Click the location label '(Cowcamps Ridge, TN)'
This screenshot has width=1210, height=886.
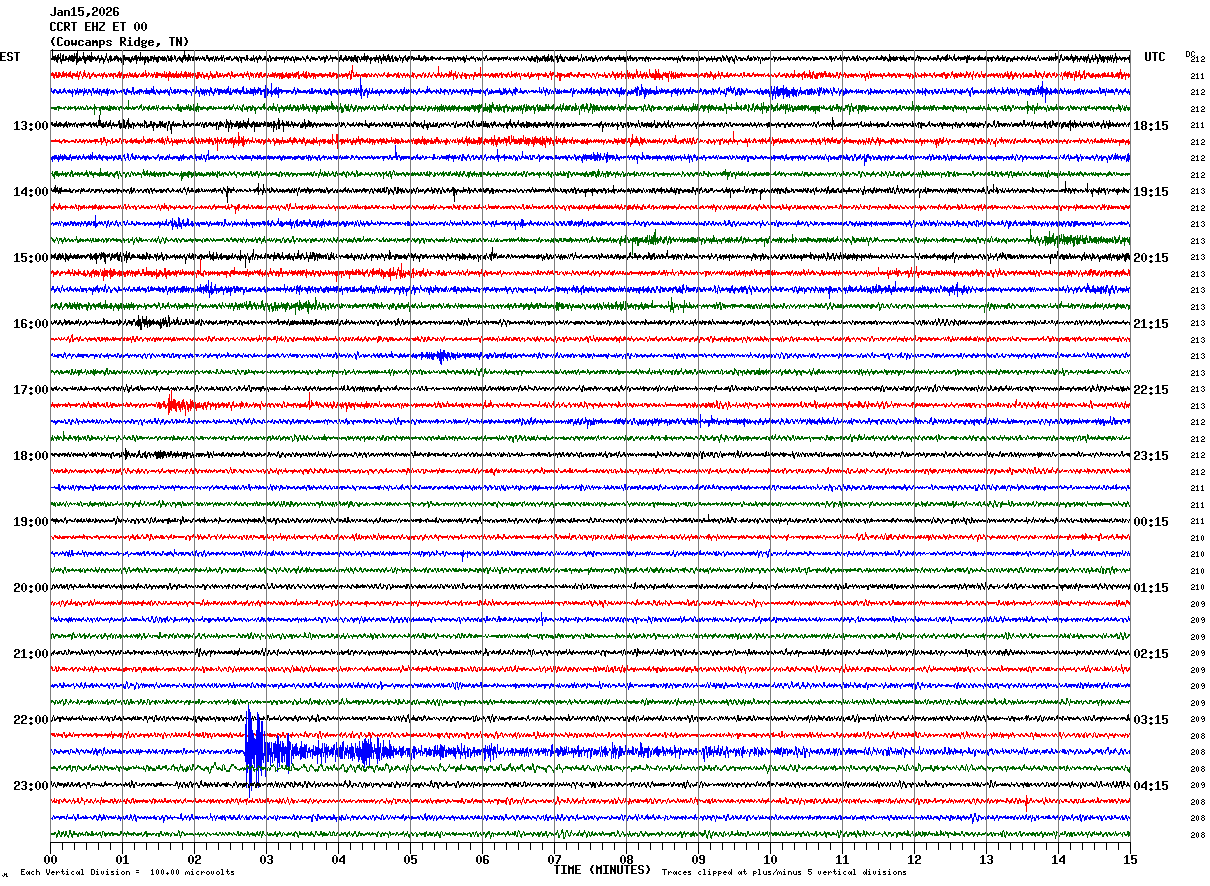coord(119,42)
